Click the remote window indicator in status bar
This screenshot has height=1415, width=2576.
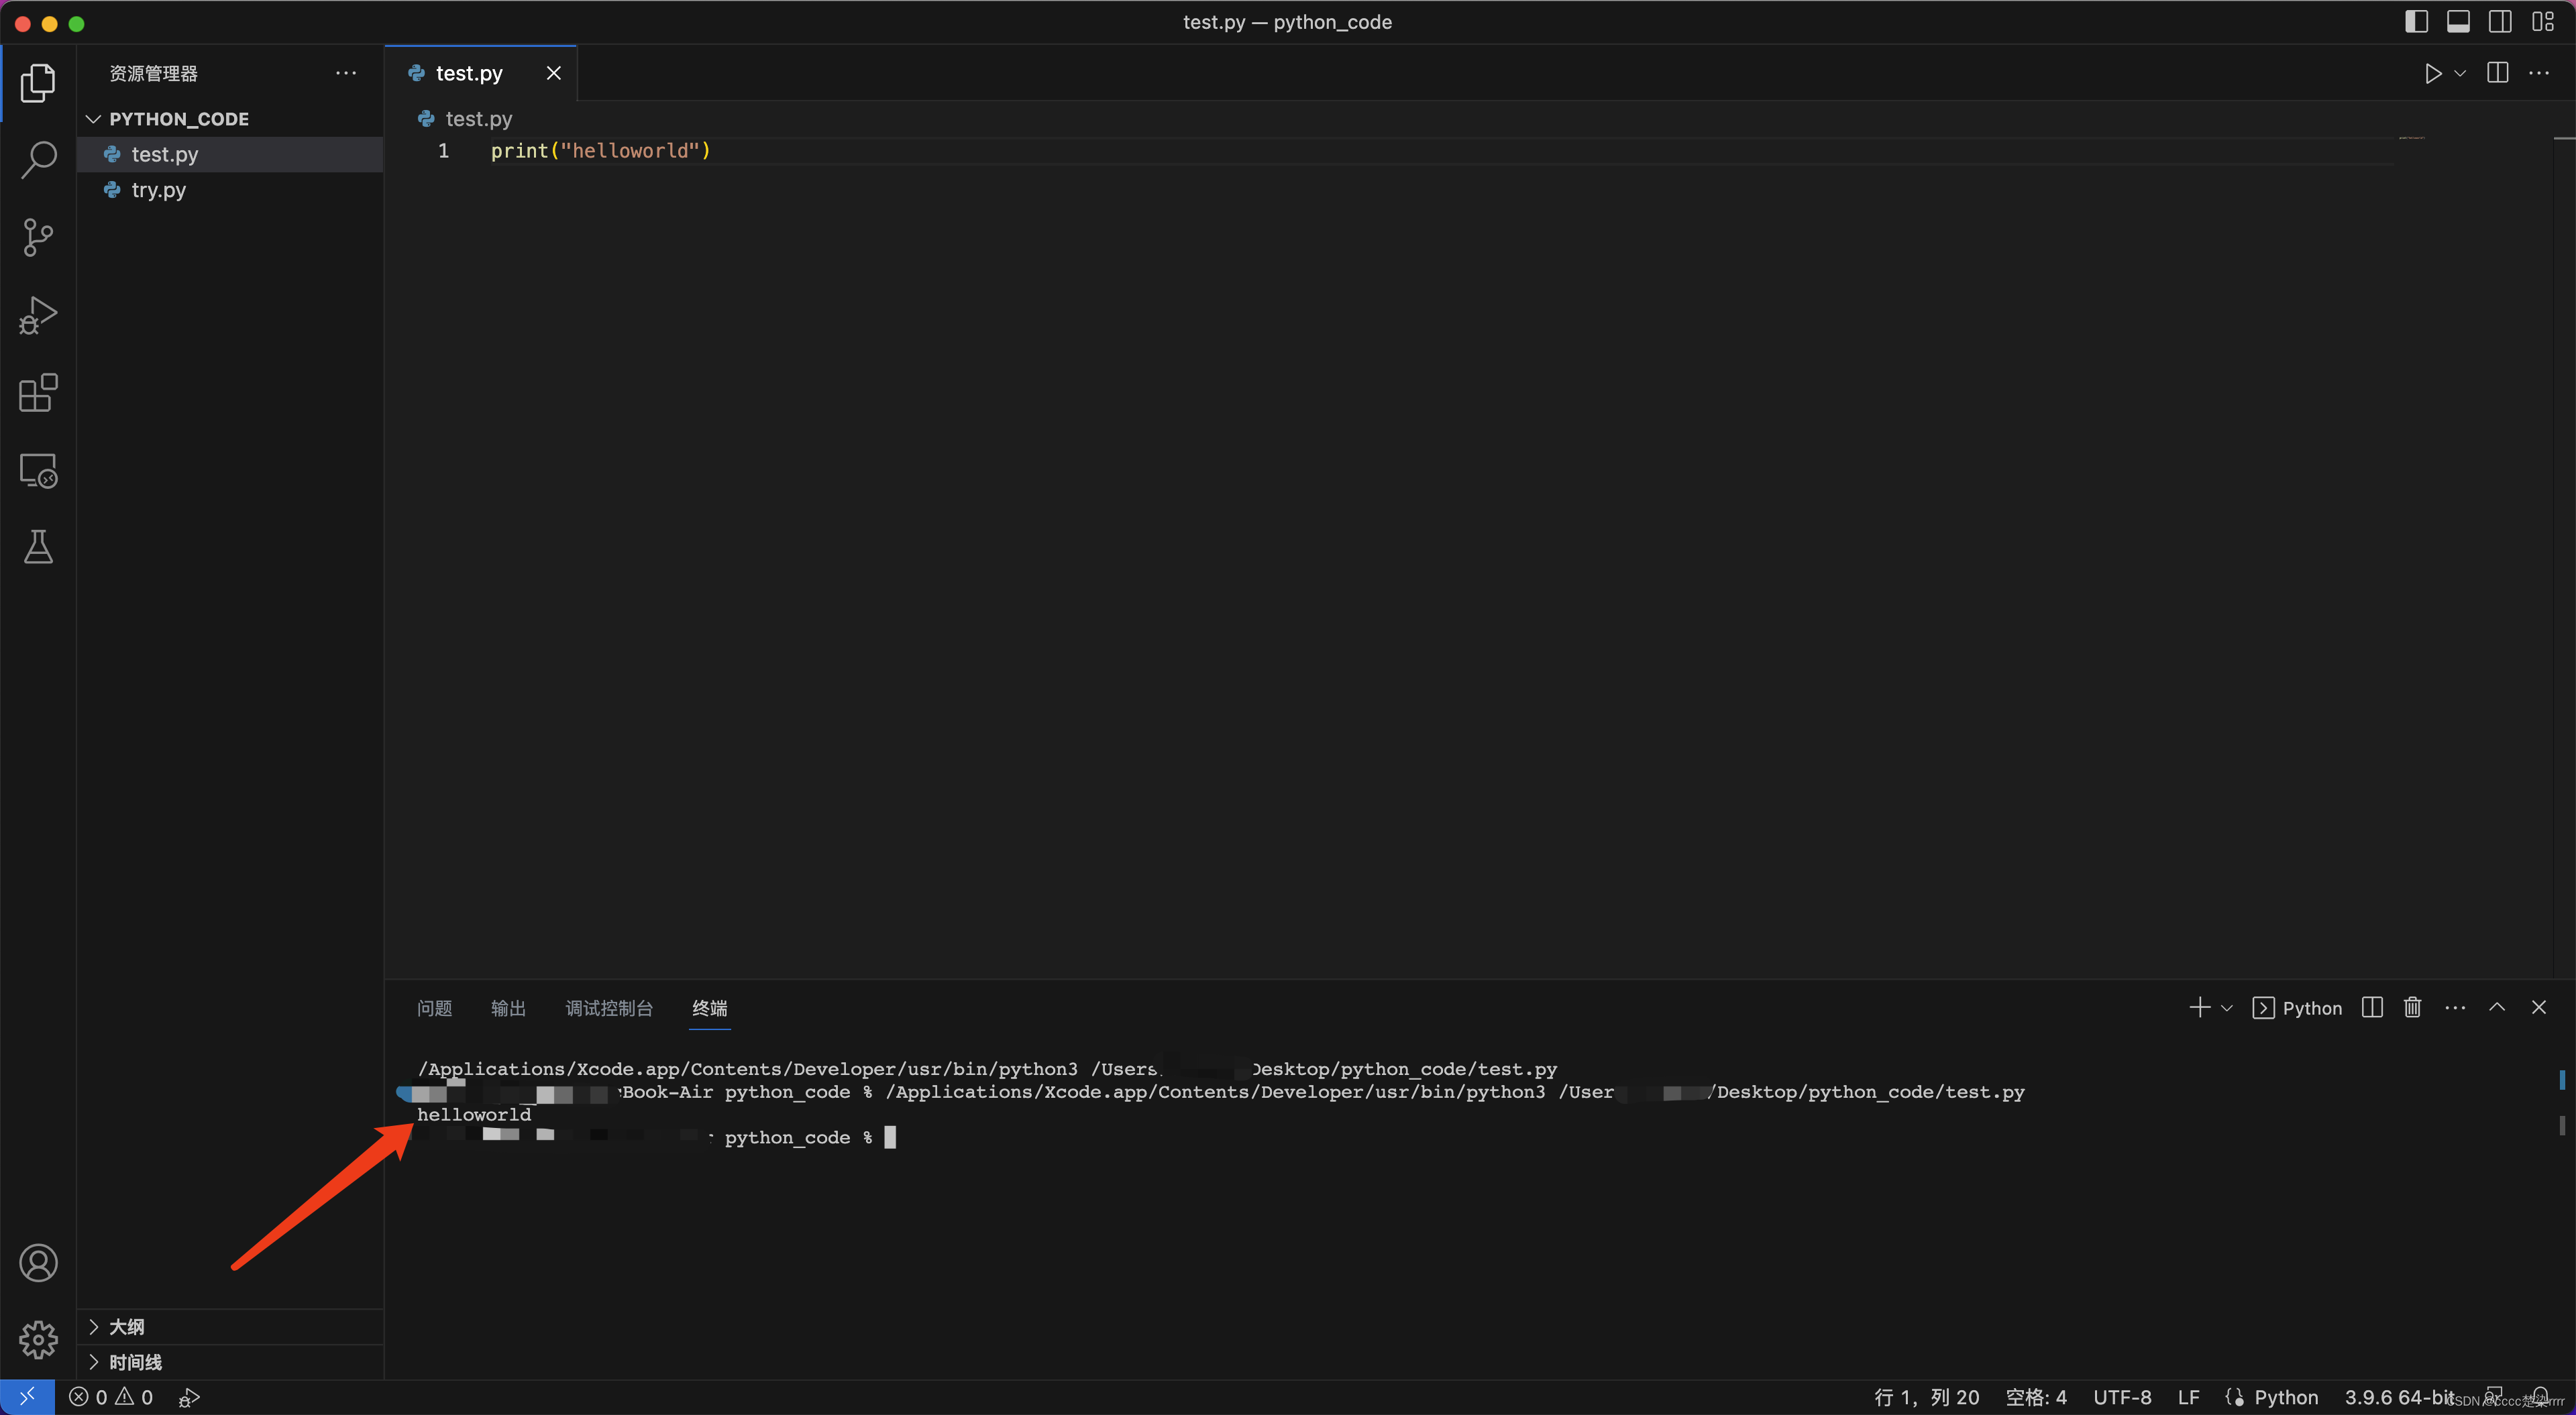[27, 1397]
